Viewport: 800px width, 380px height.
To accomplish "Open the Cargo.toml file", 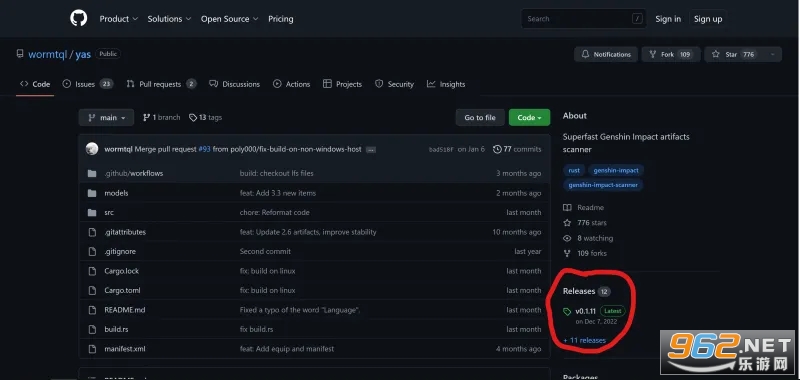I will pyautogui.click(x=122, y=290).
